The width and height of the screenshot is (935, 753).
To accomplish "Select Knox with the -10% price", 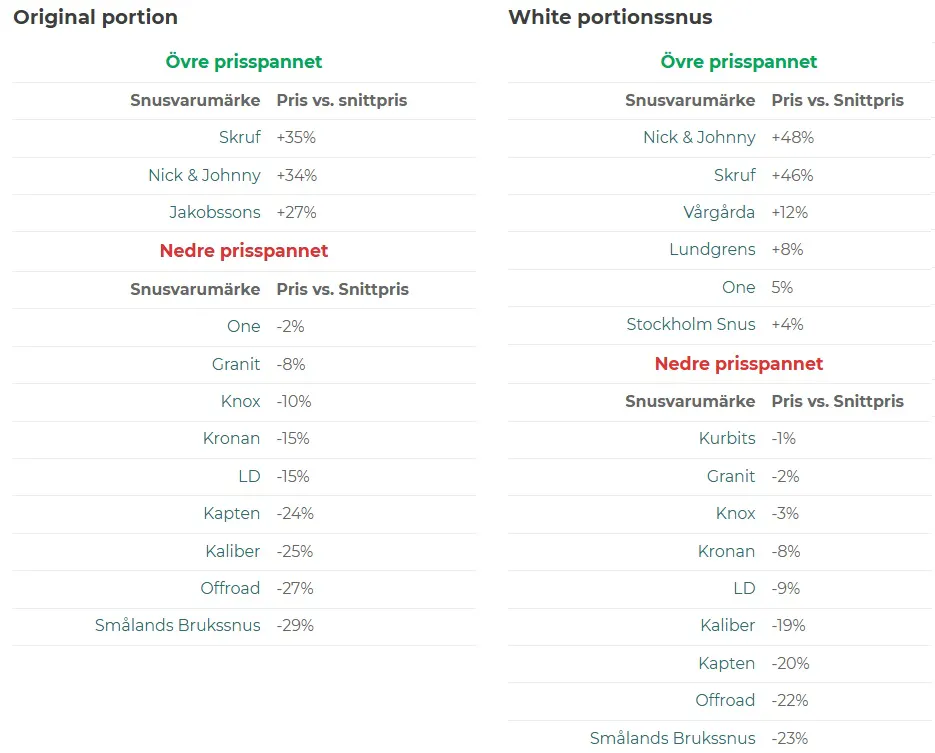I will click(x=240, y=401).
